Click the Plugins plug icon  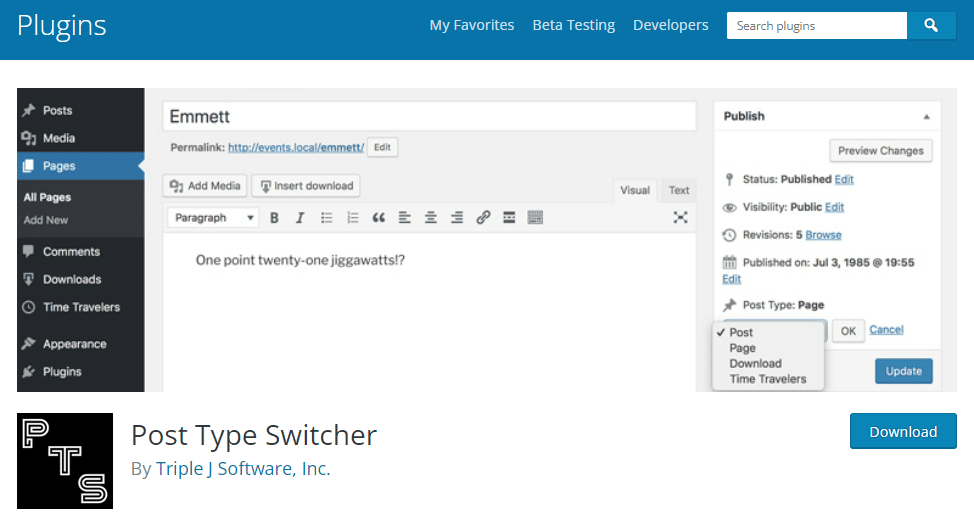29,371
